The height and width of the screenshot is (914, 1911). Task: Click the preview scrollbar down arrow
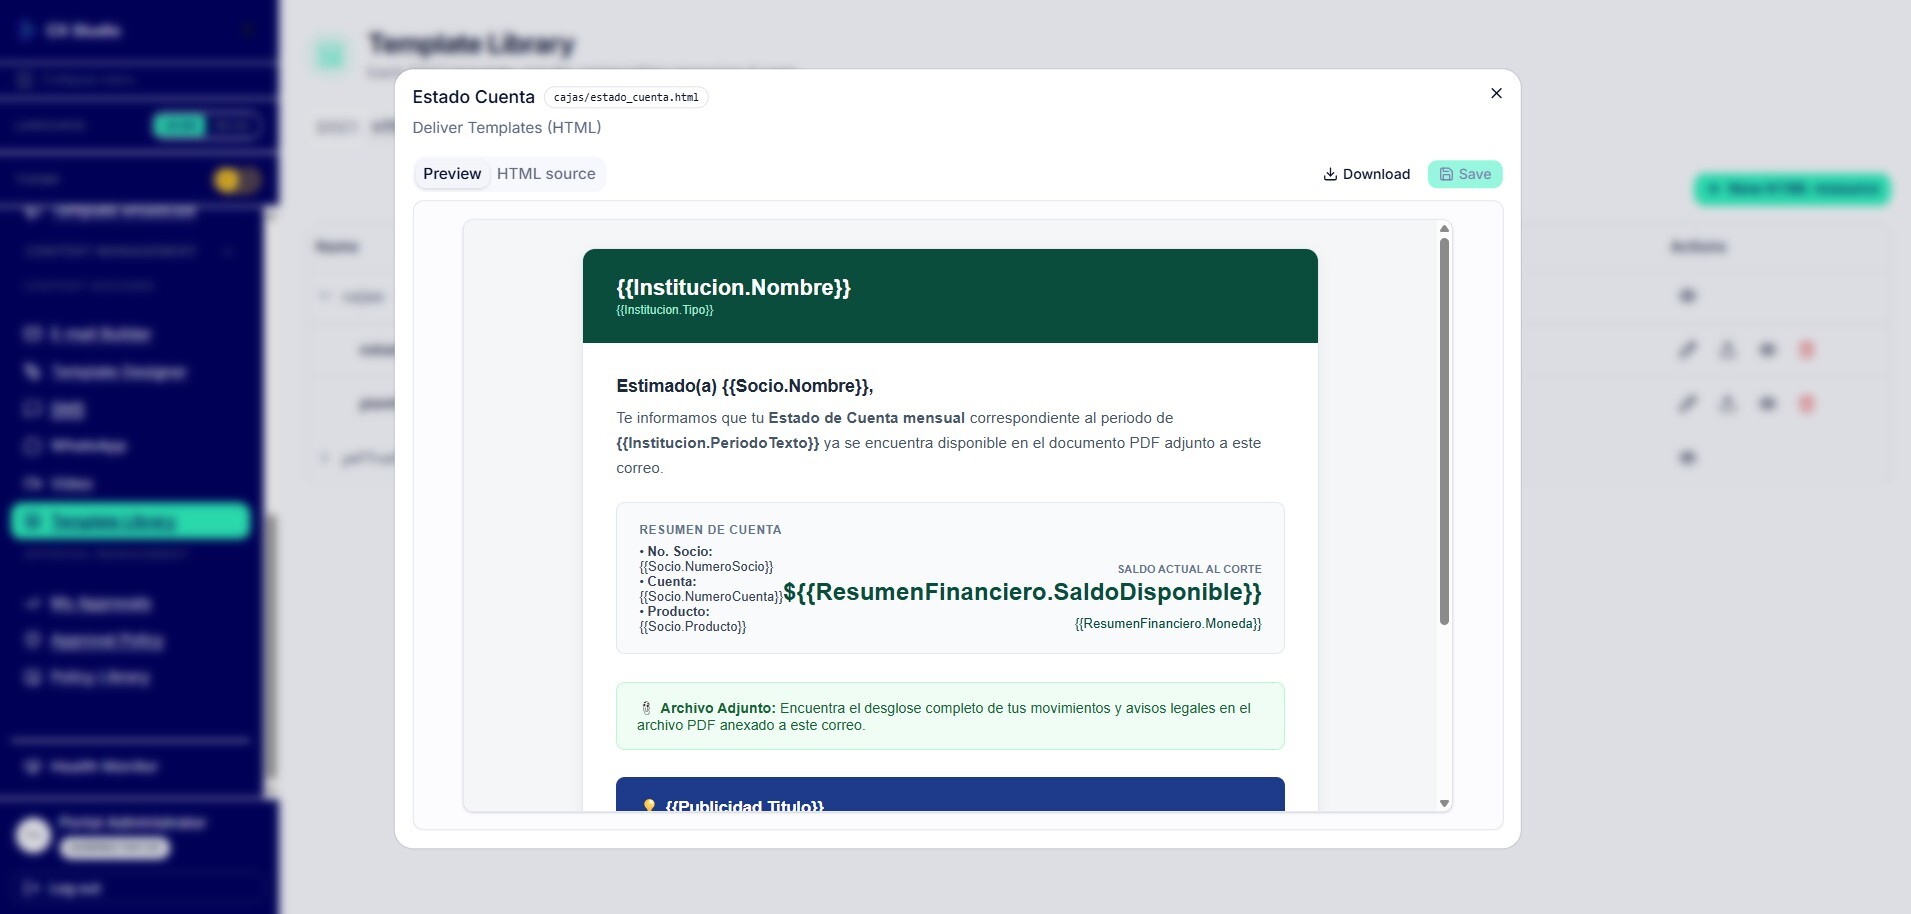(1444, 803)
